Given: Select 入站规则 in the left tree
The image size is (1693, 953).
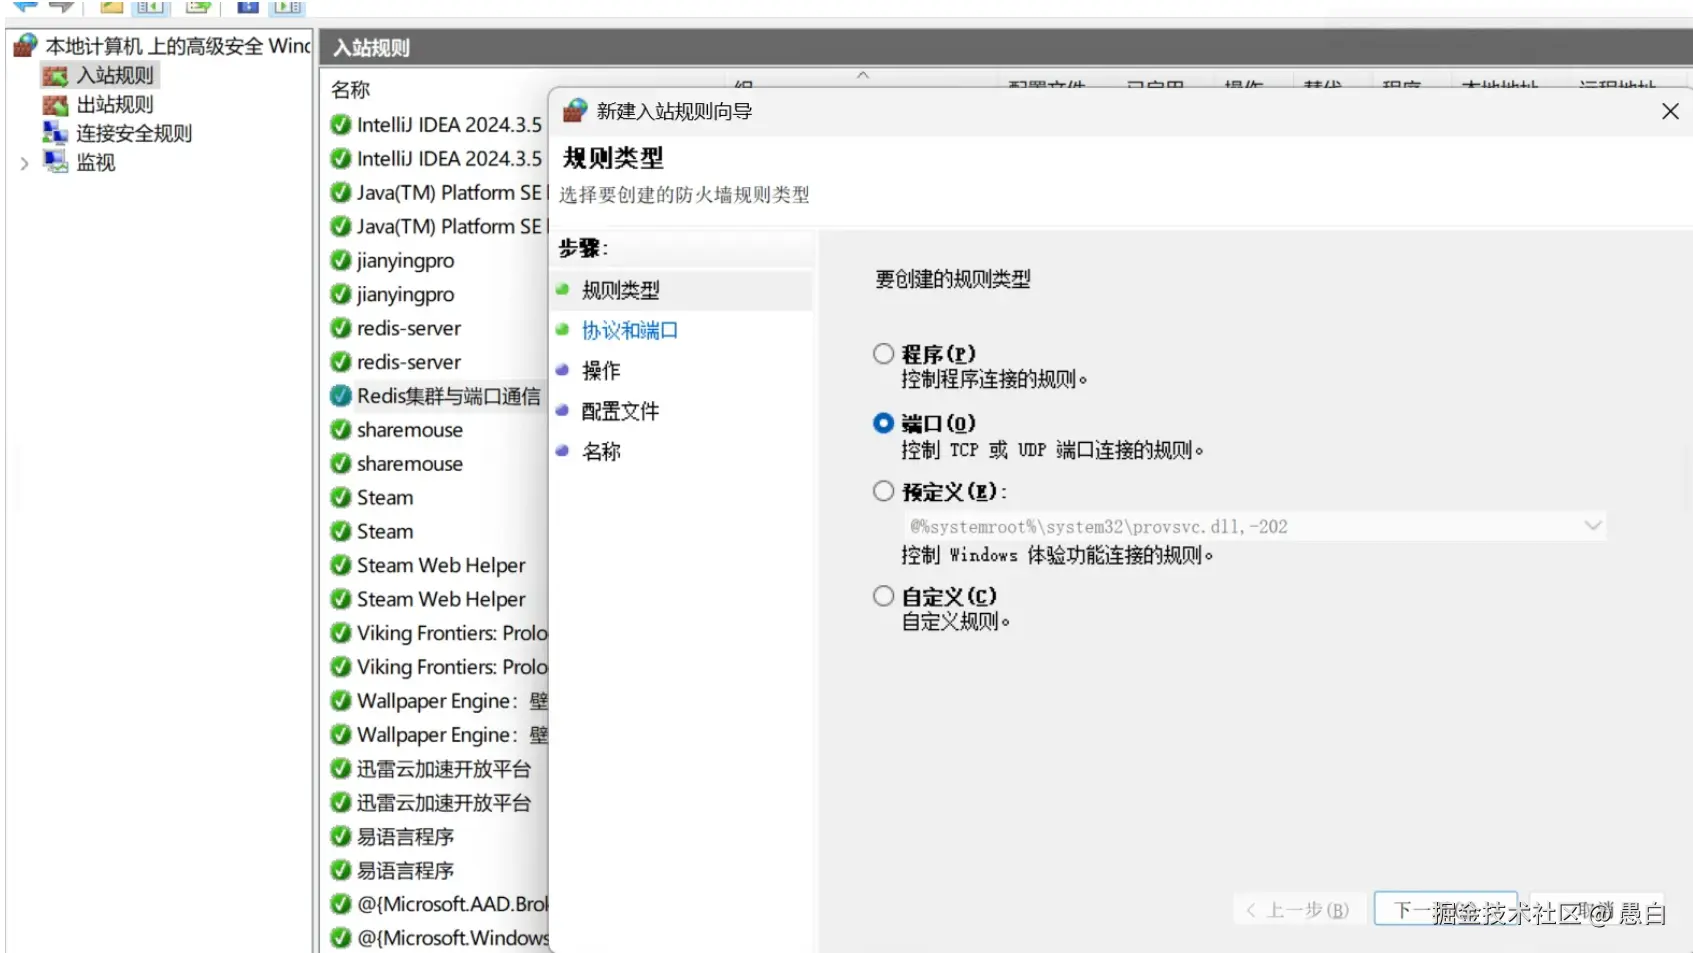Looking at the screenshot, I should 115,75.
